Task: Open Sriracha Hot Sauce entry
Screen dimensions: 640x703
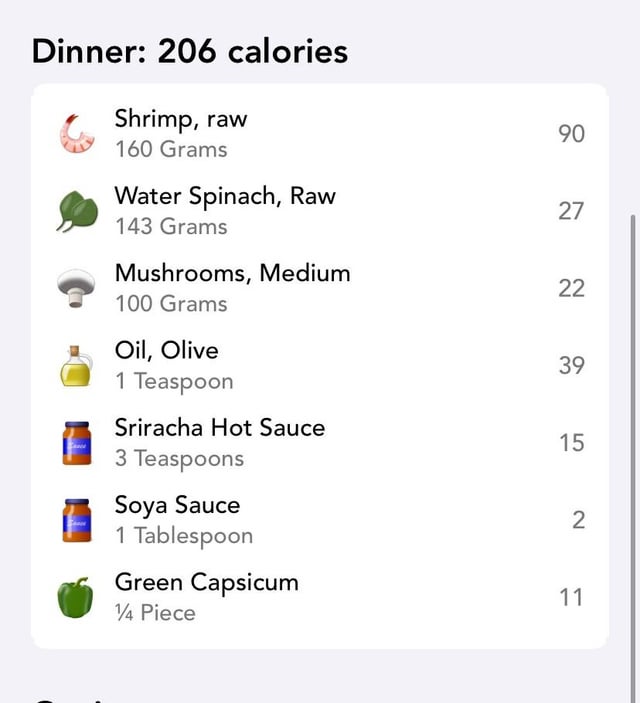Action: tap(320, 443)
